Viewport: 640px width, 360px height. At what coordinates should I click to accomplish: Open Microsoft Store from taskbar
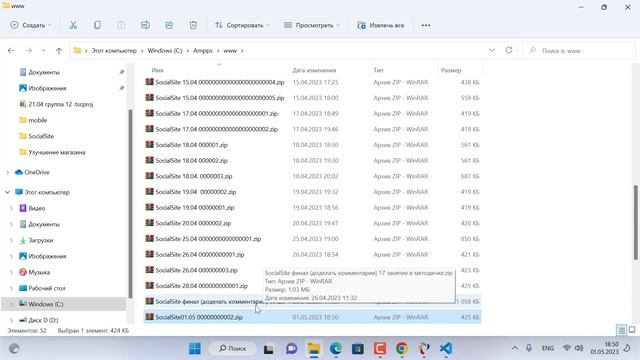[x=358, y=349]
